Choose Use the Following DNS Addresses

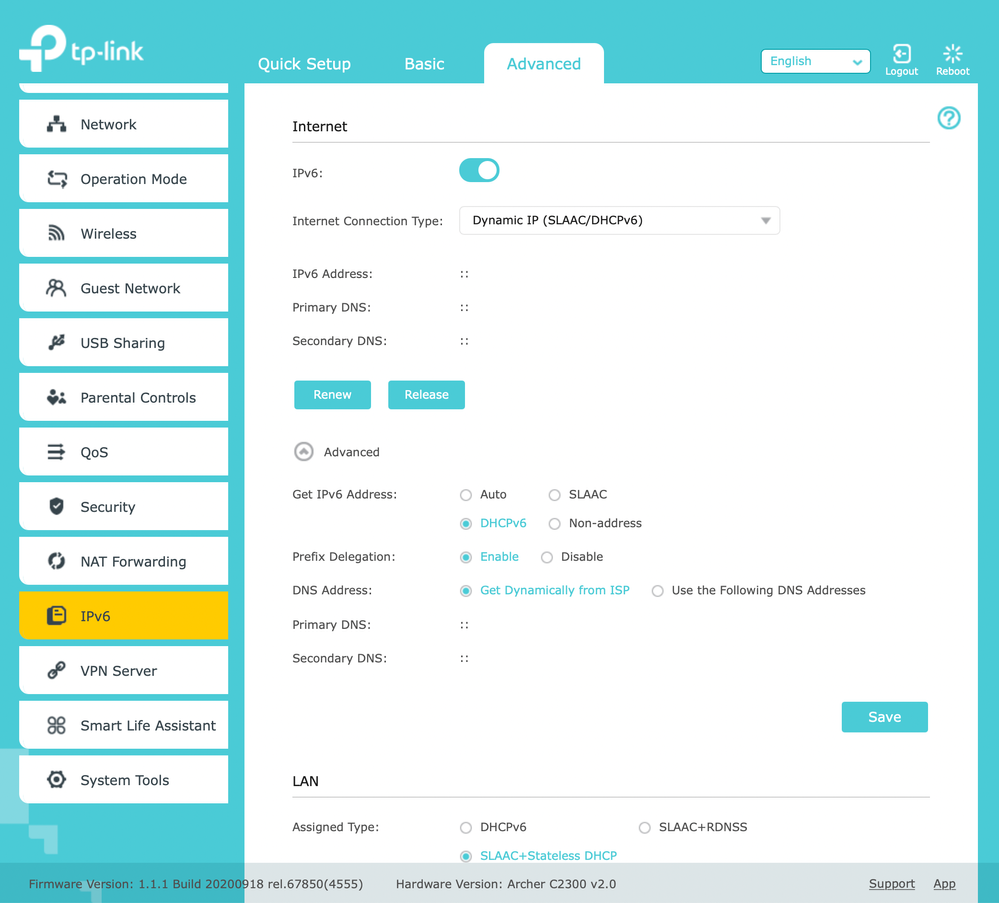(658, 591)
